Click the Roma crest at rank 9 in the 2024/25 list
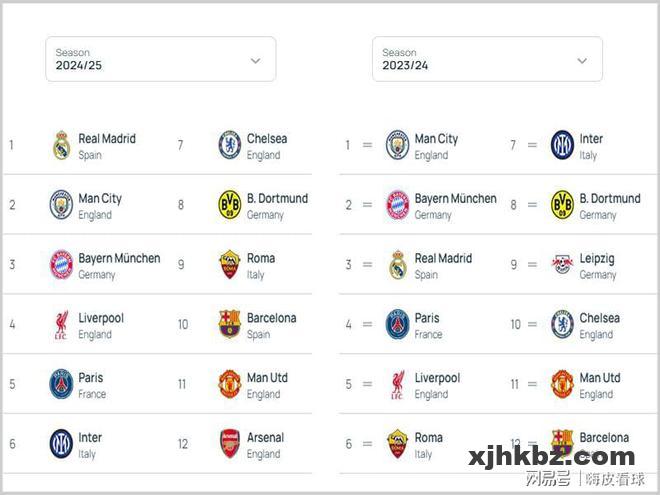The width and height of the screenshot is (660, 495). pos(230,264)
